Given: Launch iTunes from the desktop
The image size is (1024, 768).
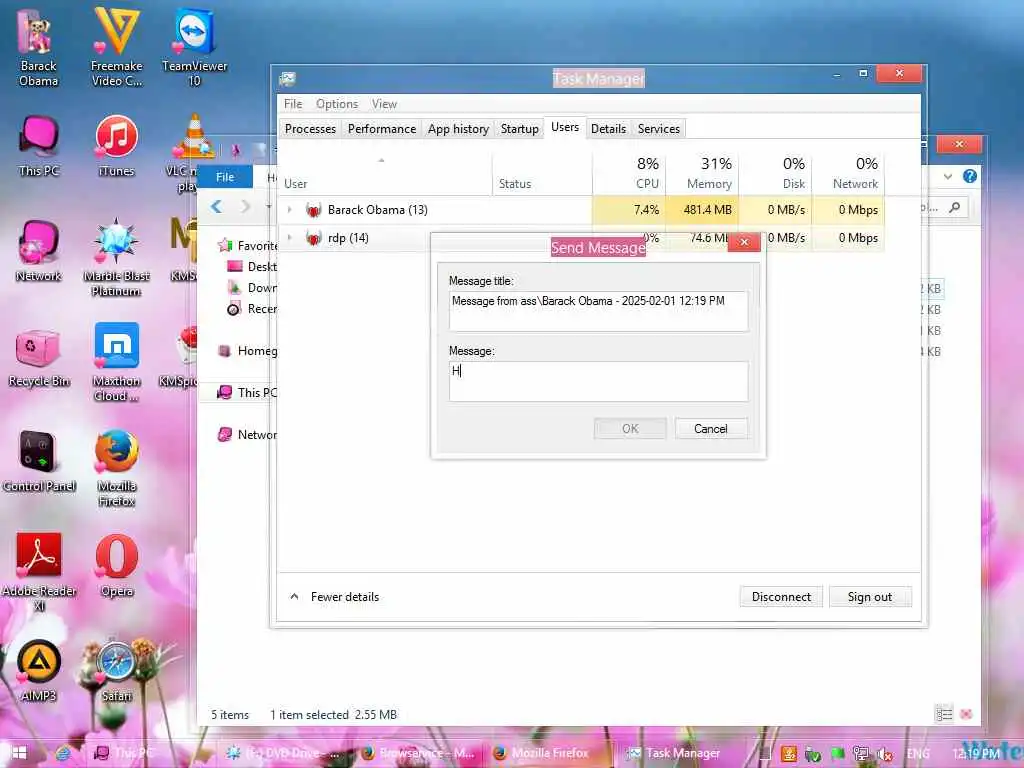Looking at the screenshot, I should coord(116,146).
